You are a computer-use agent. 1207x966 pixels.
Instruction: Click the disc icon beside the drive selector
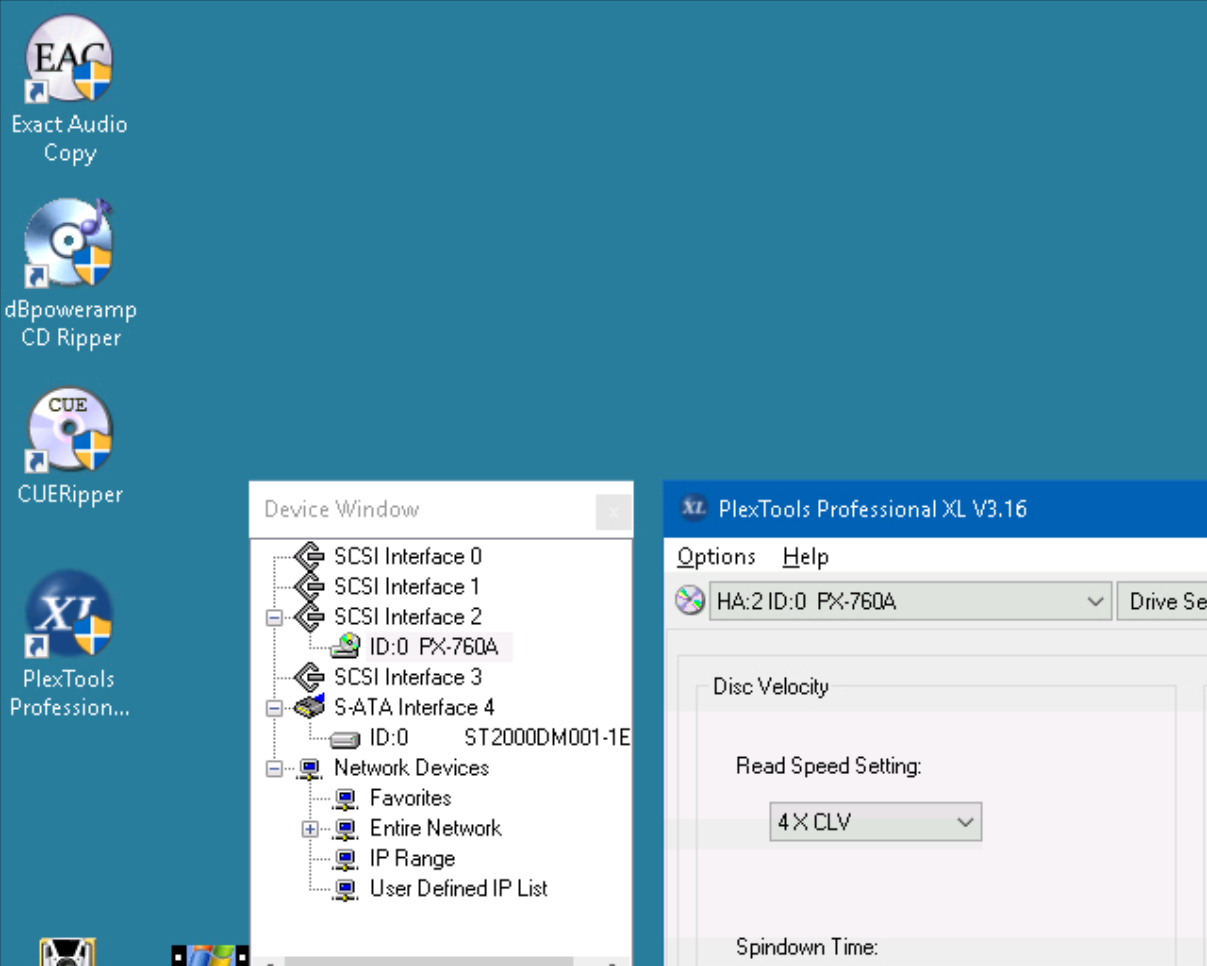click(690, 600)
